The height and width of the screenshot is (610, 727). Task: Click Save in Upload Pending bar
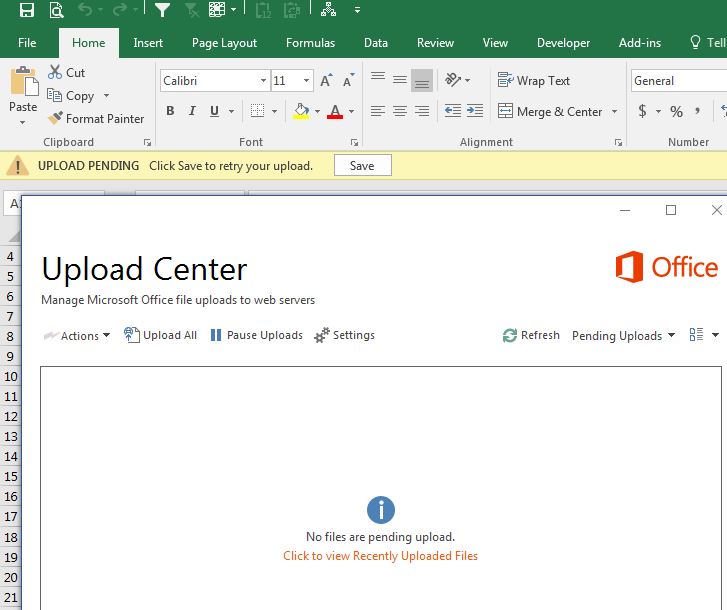pyautogui.click(x=363, y=165)
